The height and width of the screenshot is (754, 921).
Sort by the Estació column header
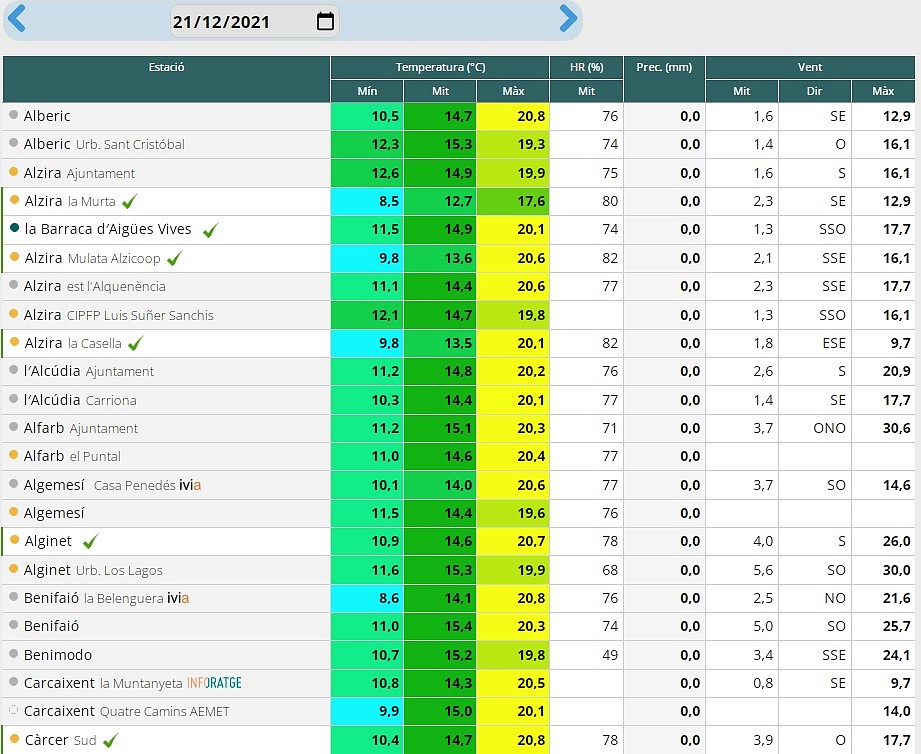click(166, 79)
